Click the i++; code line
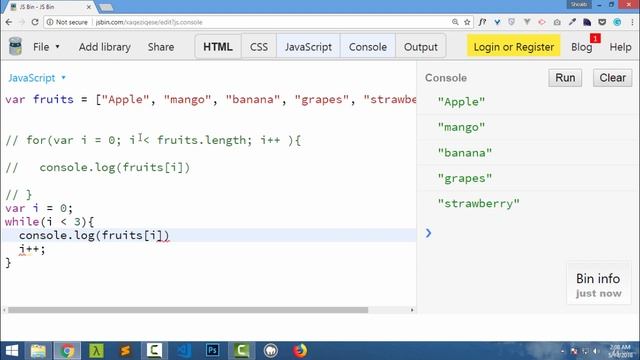 [32, 249]
